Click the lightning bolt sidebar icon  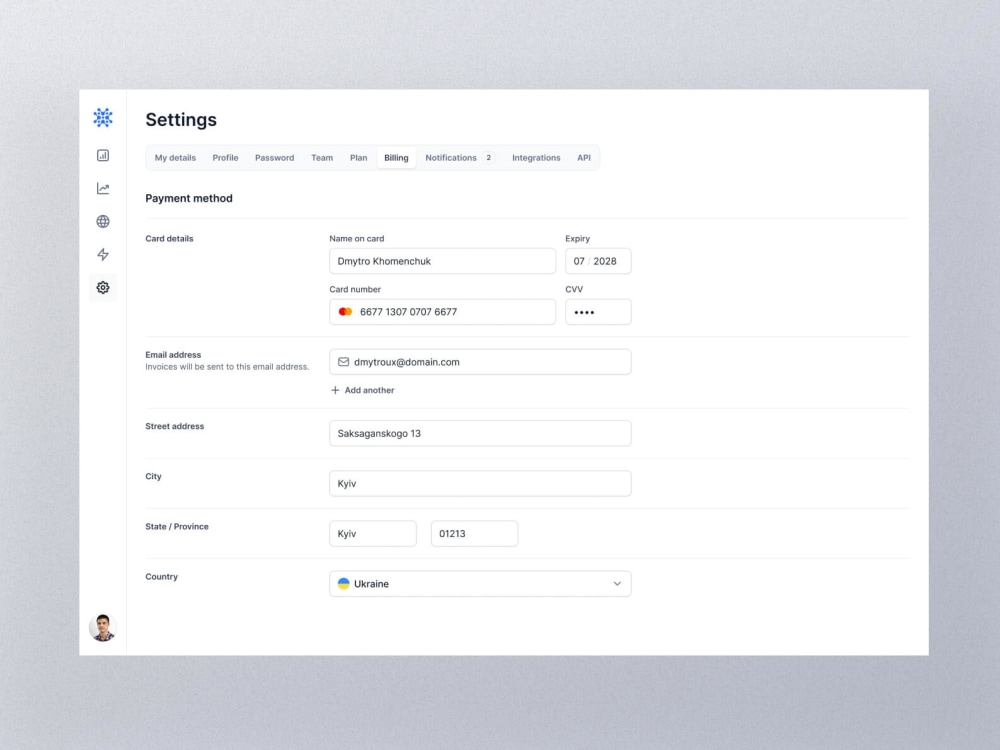[102, 254]
